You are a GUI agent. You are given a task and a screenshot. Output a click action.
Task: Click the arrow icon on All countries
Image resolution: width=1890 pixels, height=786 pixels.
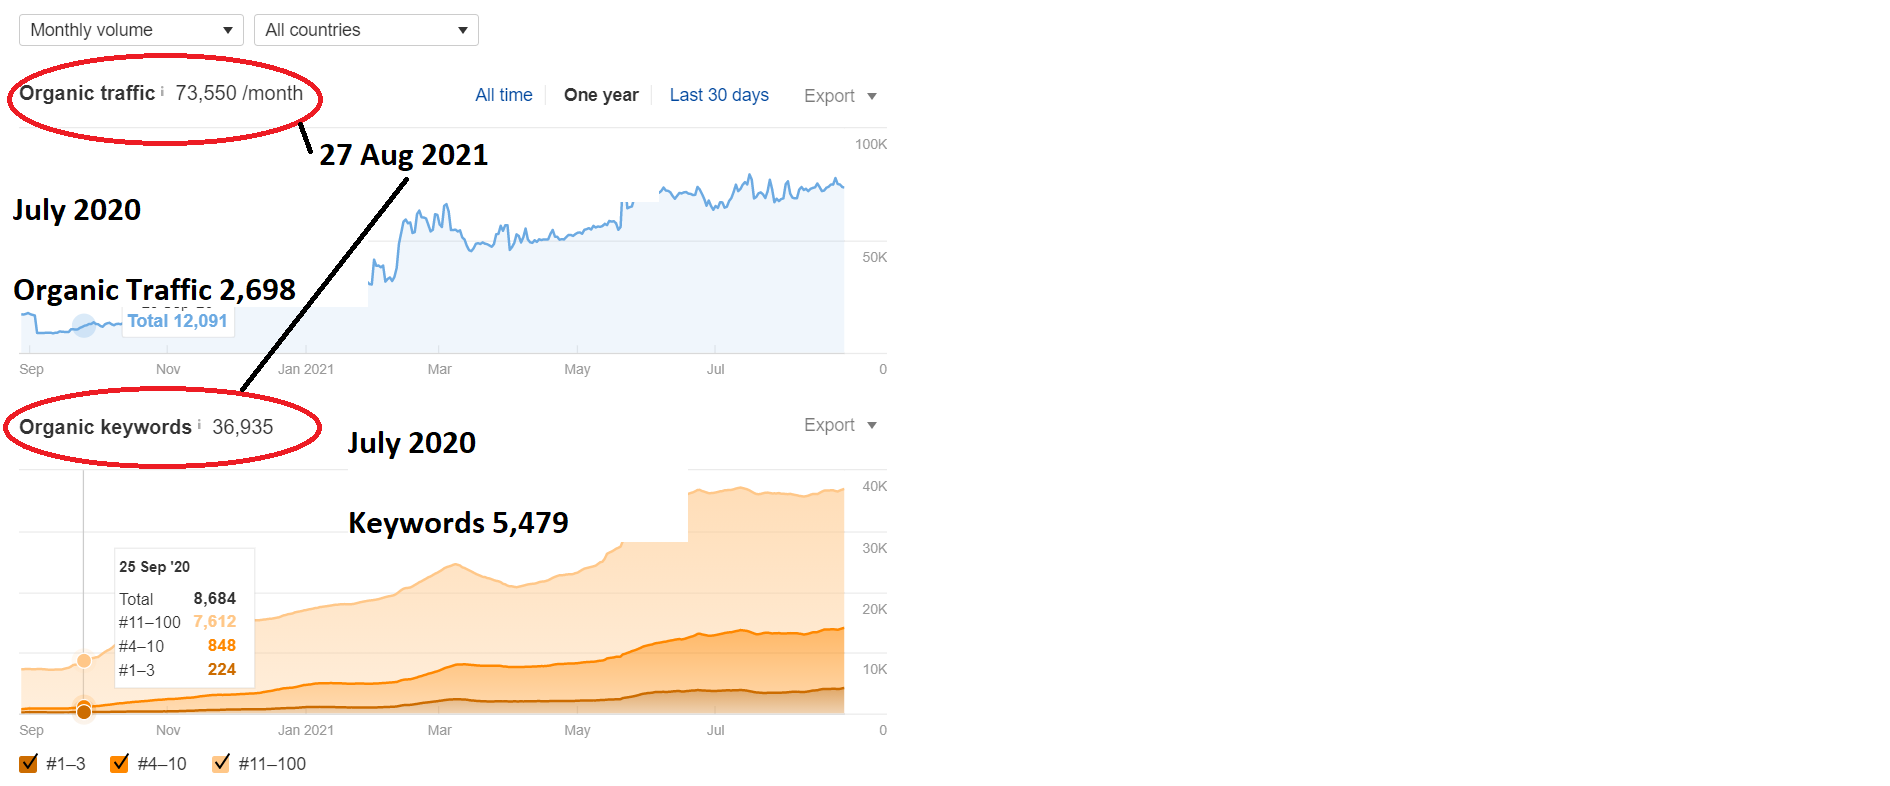point(463,30)
